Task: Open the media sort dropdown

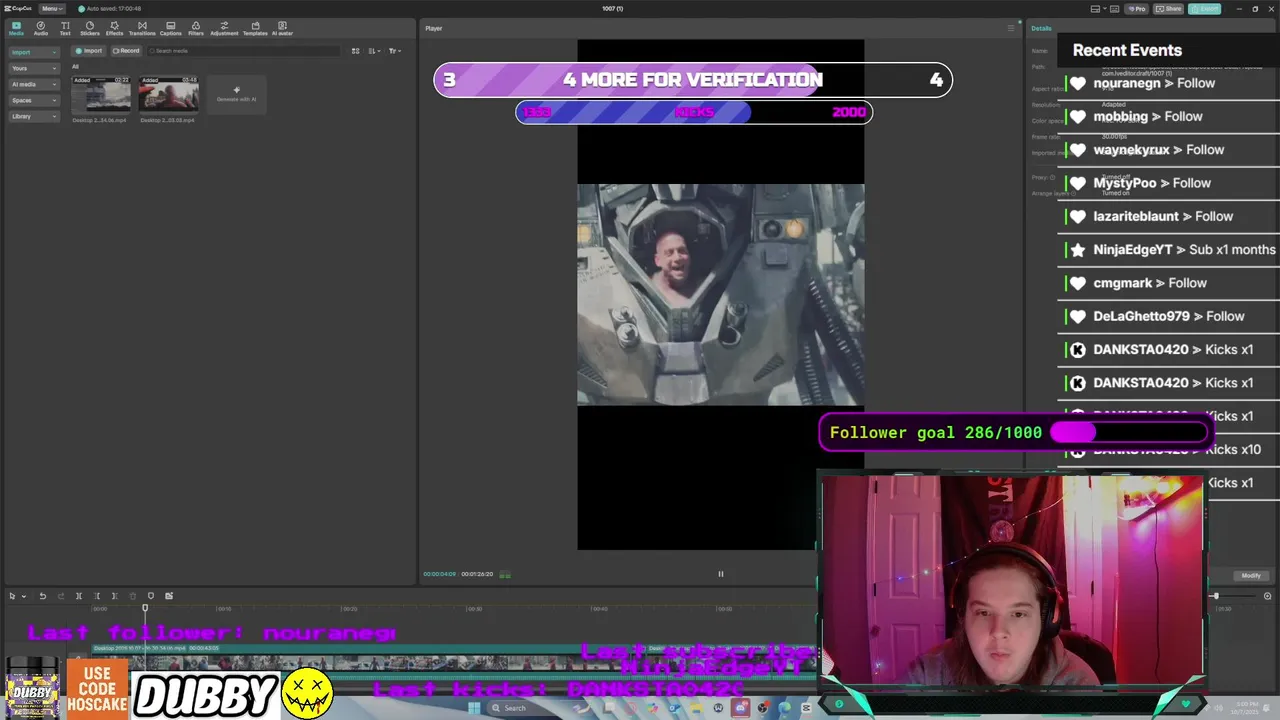Action: 374,51
